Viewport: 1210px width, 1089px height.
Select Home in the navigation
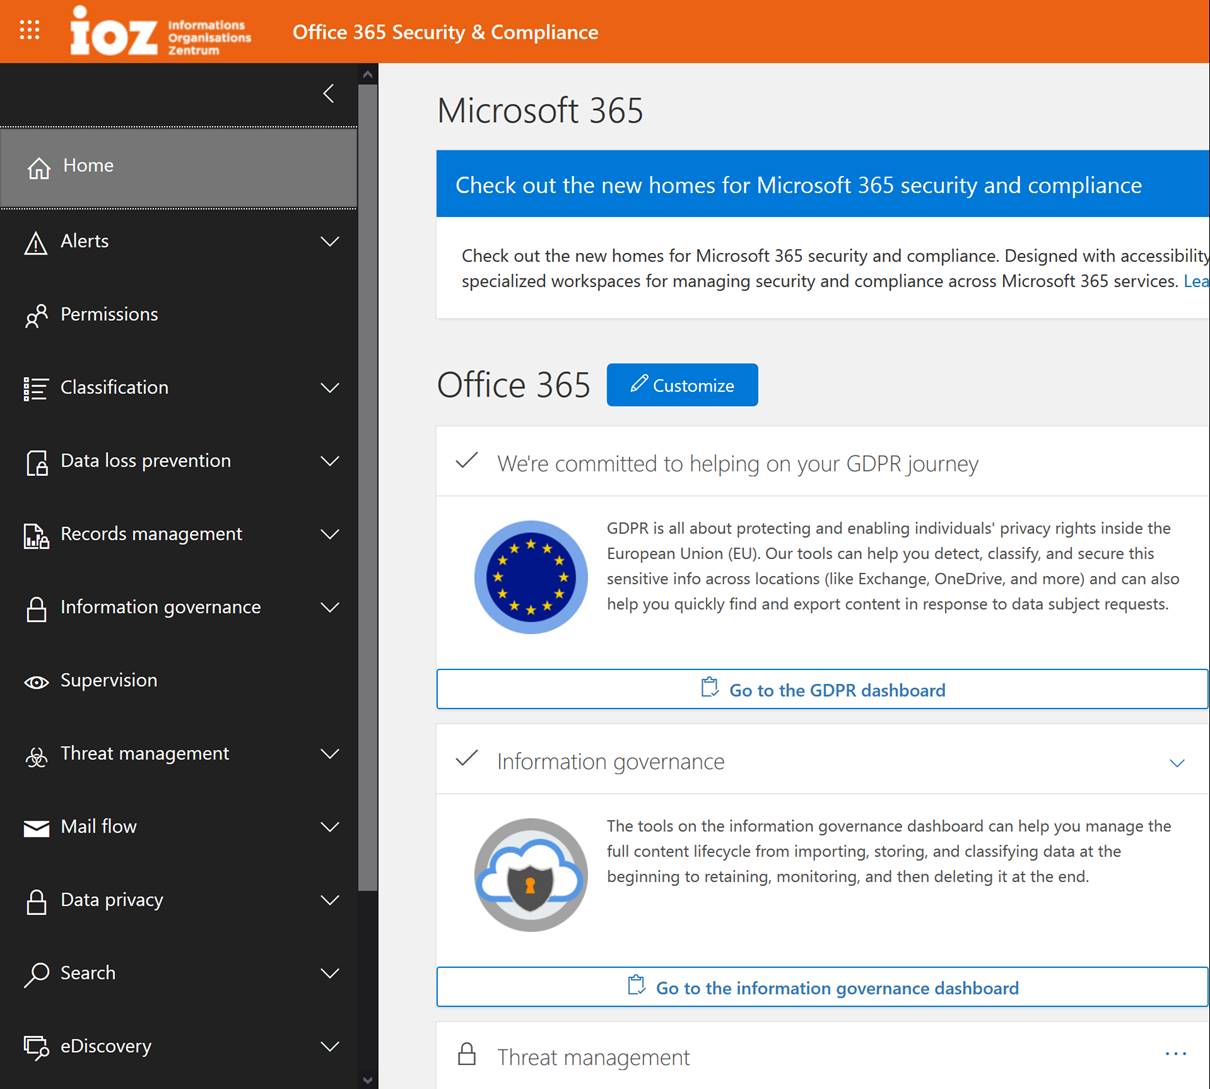(x=178, y=167)
